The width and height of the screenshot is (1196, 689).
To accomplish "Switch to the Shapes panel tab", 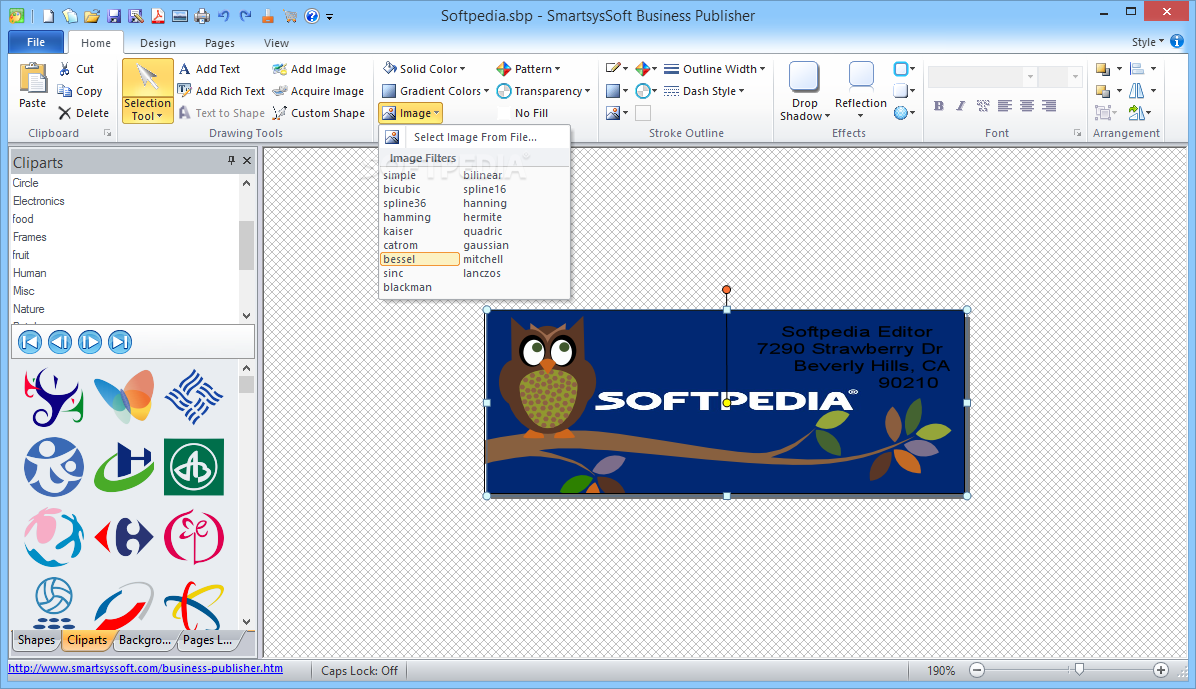I will [36, 640].
